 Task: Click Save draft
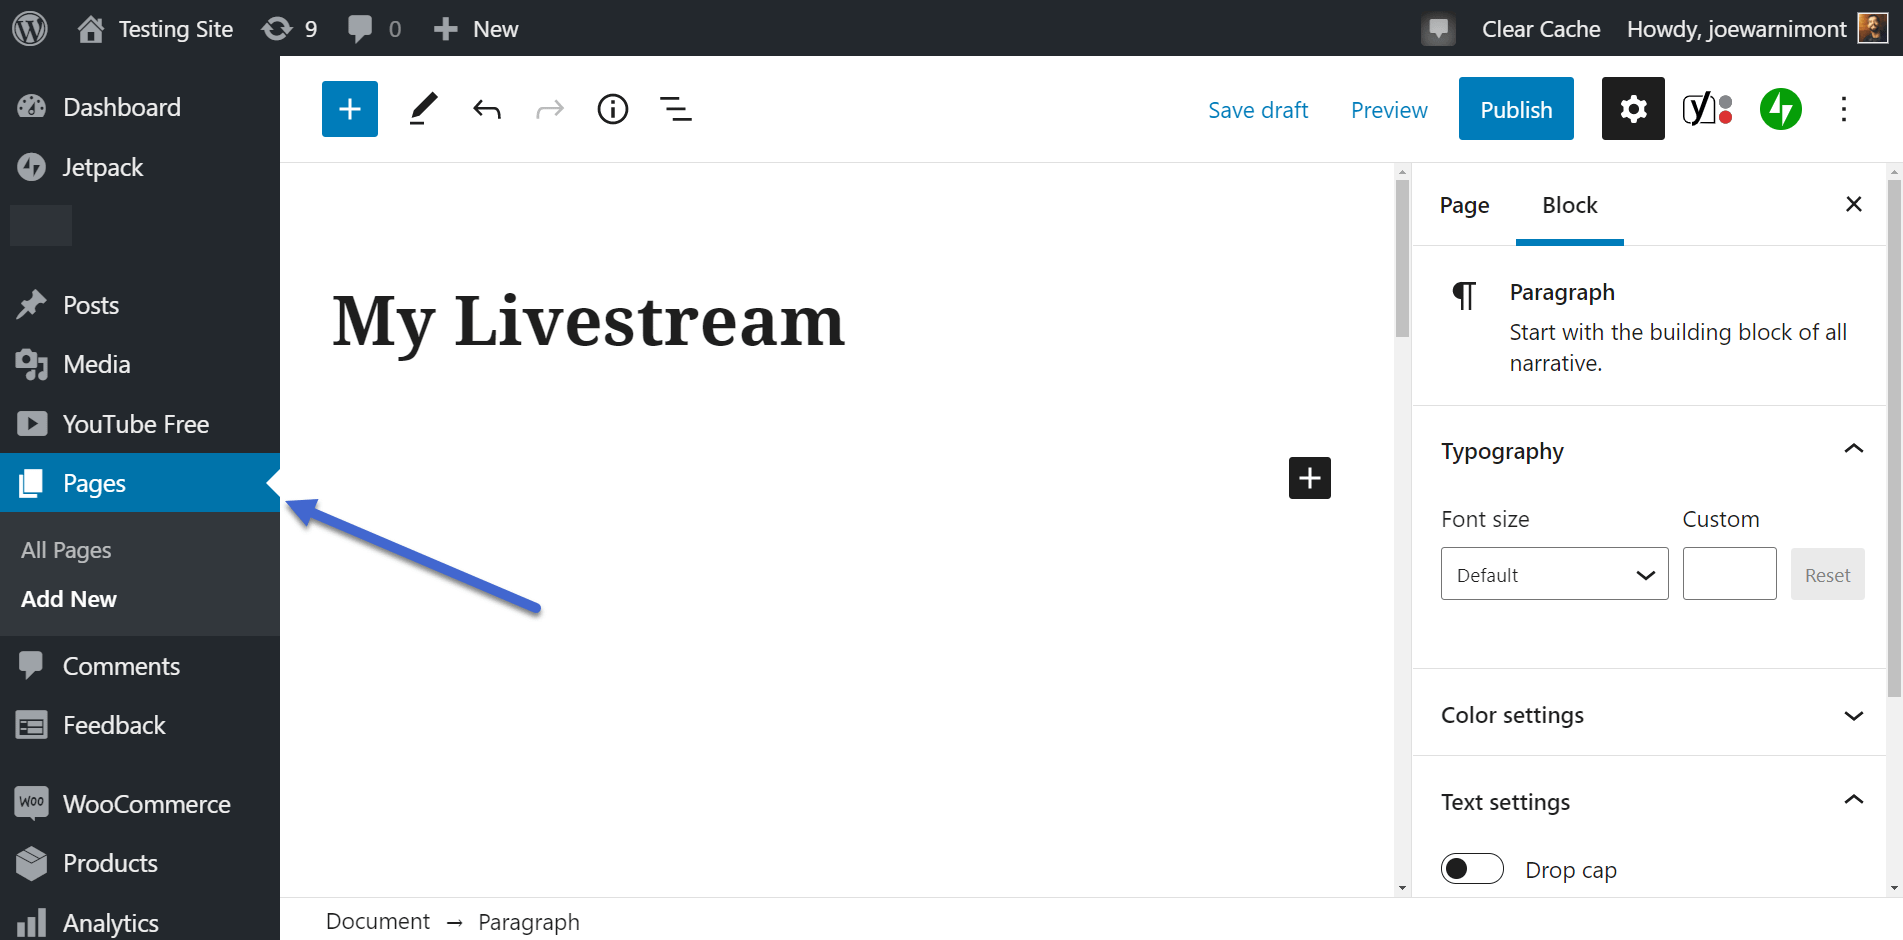coord(1258,110)
